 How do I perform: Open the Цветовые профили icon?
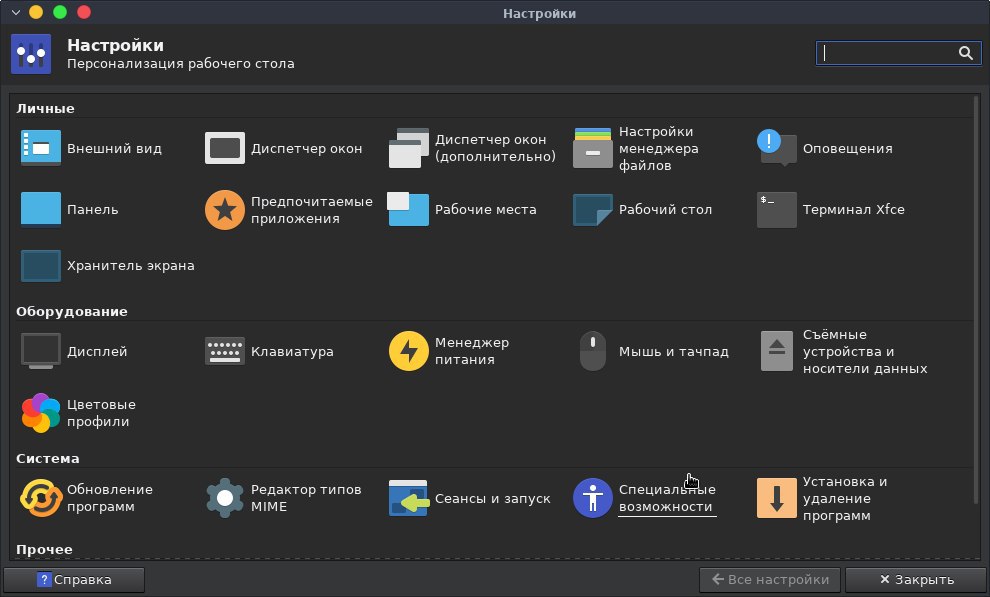coord(41,413)
